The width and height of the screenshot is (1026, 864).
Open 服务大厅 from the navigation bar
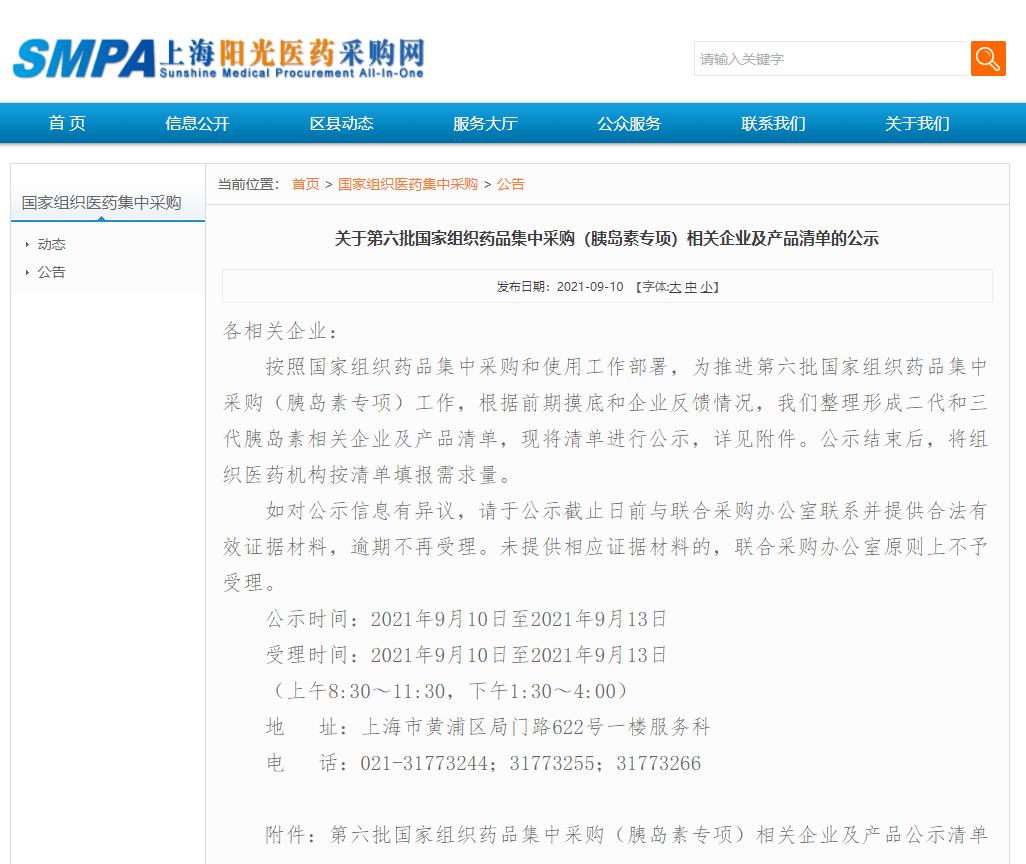484,123
